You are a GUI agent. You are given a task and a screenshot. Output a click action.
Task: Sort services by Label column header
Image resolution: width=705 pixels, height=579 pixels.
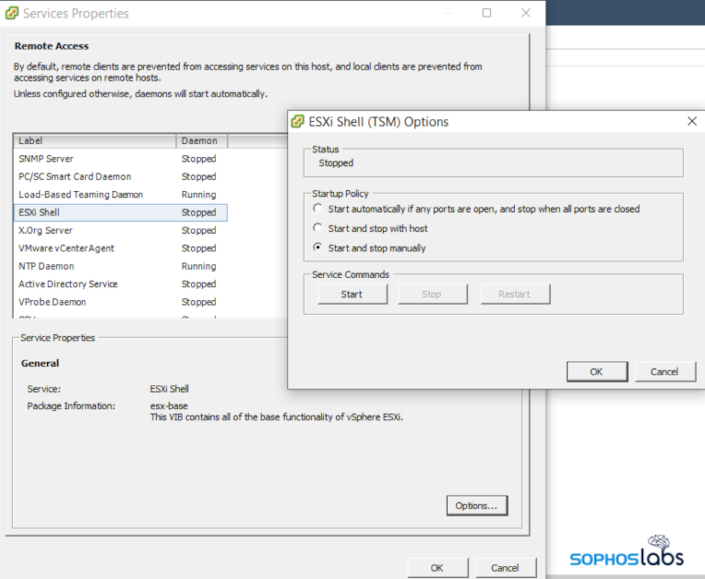[x=95, y=141]
